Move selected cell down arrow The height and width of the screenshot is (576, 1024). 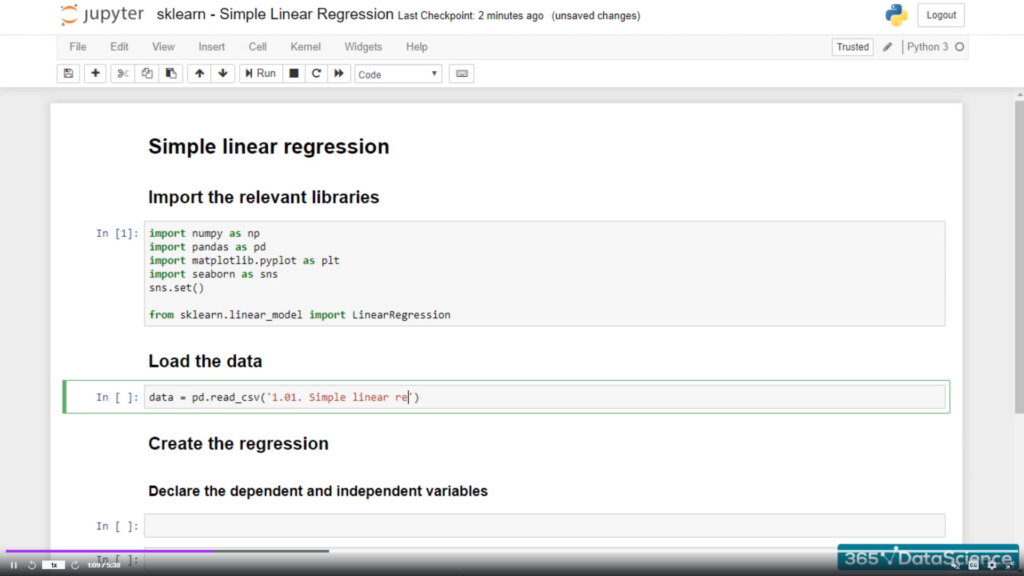223,74
